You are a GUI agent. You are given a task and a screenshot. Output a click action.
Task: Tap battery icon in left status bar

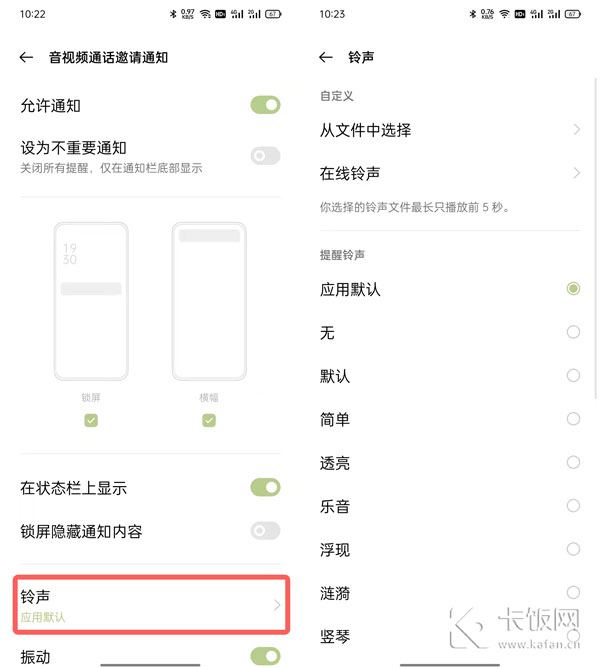273,14
